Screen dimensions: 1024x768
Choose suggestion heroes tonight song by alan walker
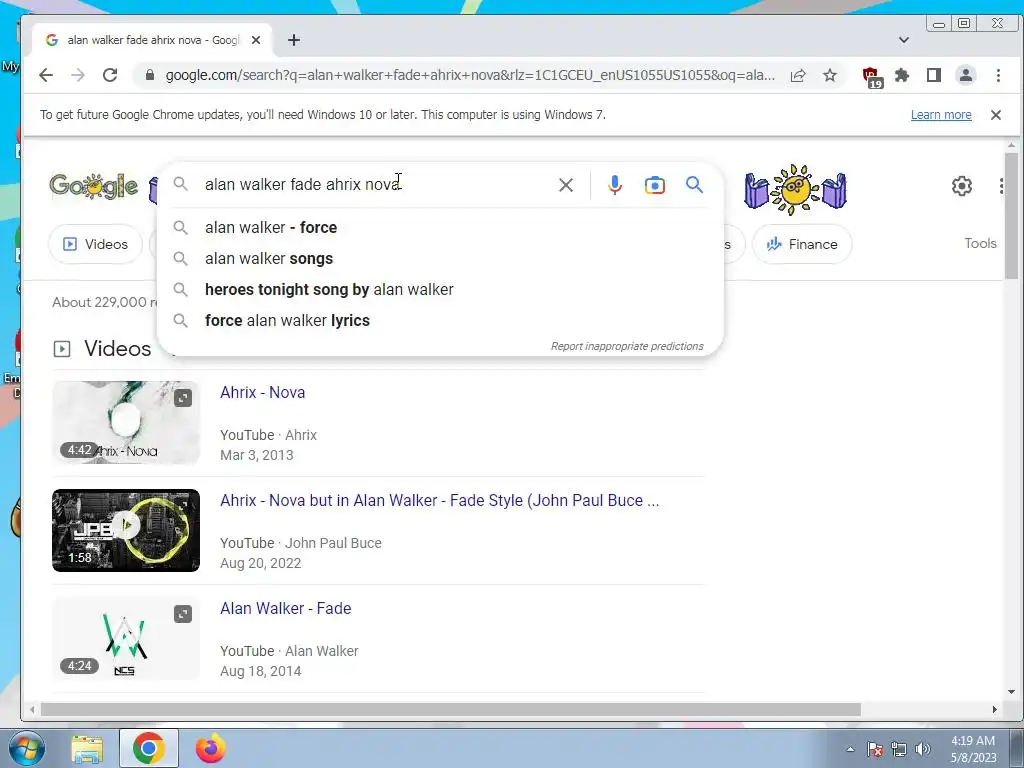pyautogui.click(x=441, y=289)
